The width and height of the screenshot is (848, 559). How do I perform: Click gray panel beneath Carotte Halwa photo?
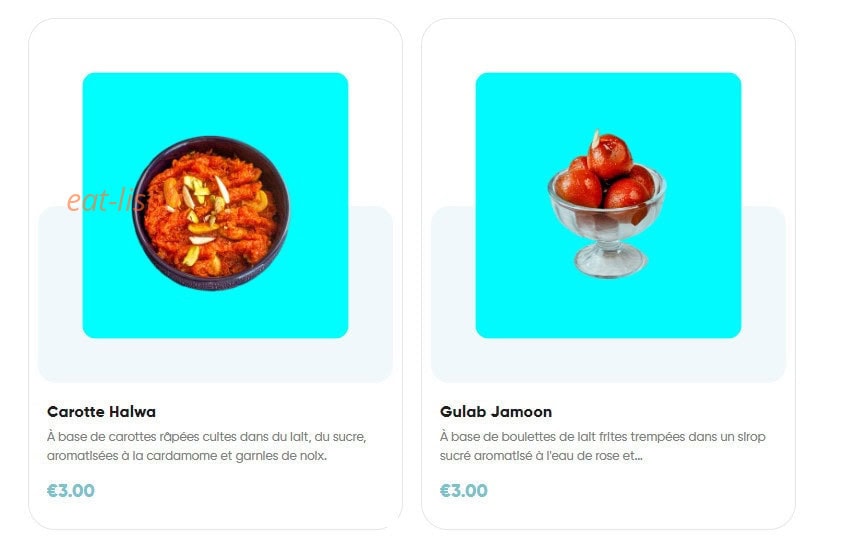215,361
